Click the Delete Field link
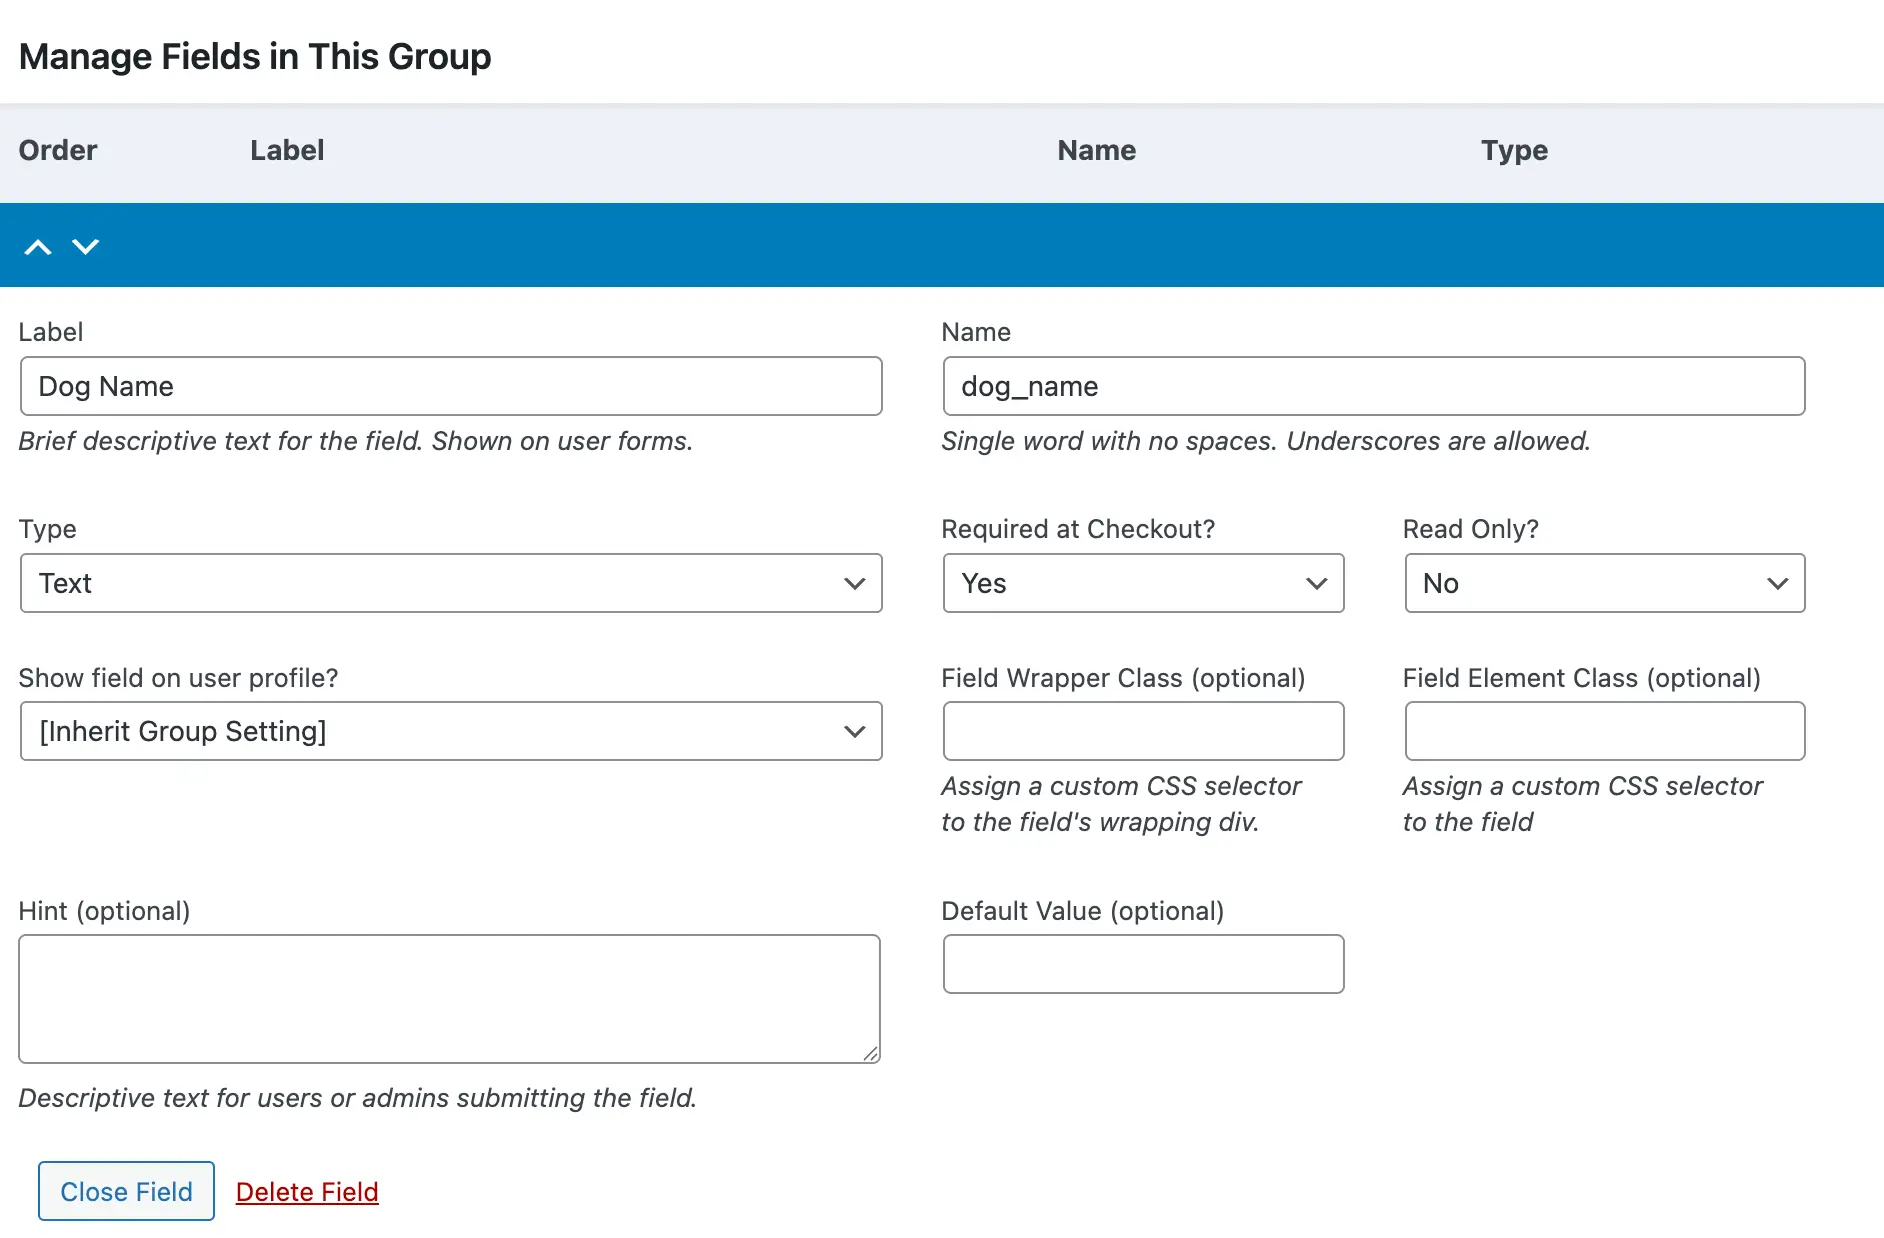This screenshot has width=1884, height=1238. point(306,1191)
